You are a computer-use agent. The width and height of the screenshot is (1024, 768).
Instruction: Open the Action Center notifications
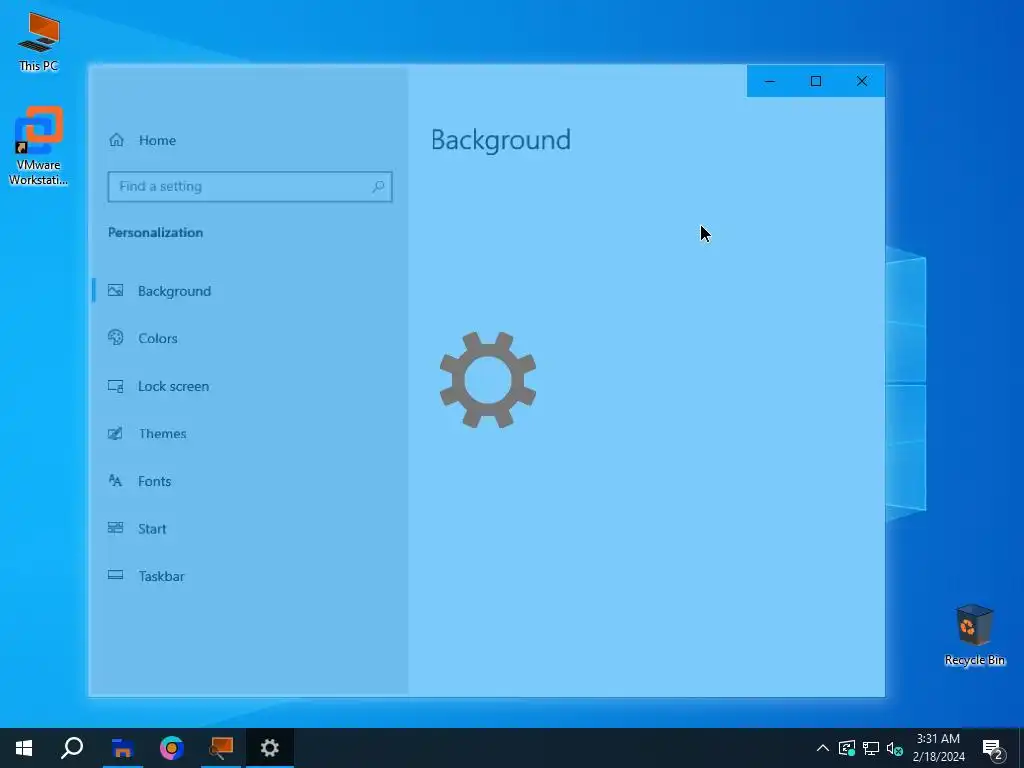(993, 748)
